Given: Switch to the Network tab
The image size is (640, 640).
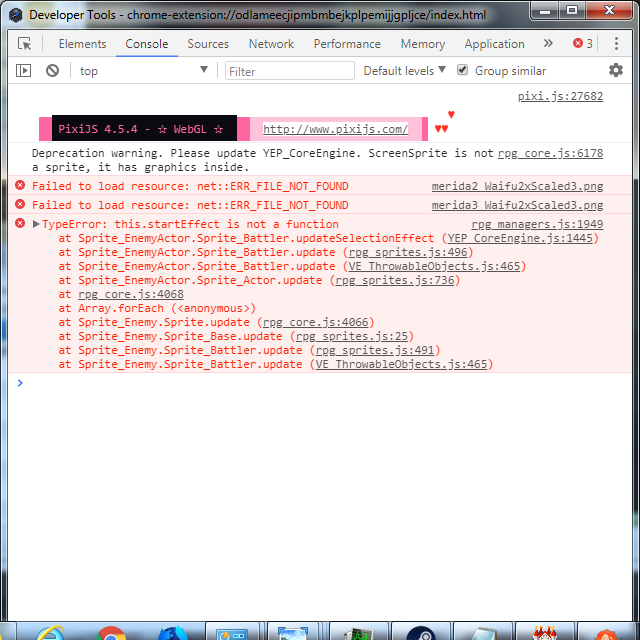Looking at the screenshot, I should click(x=271, y=44).
